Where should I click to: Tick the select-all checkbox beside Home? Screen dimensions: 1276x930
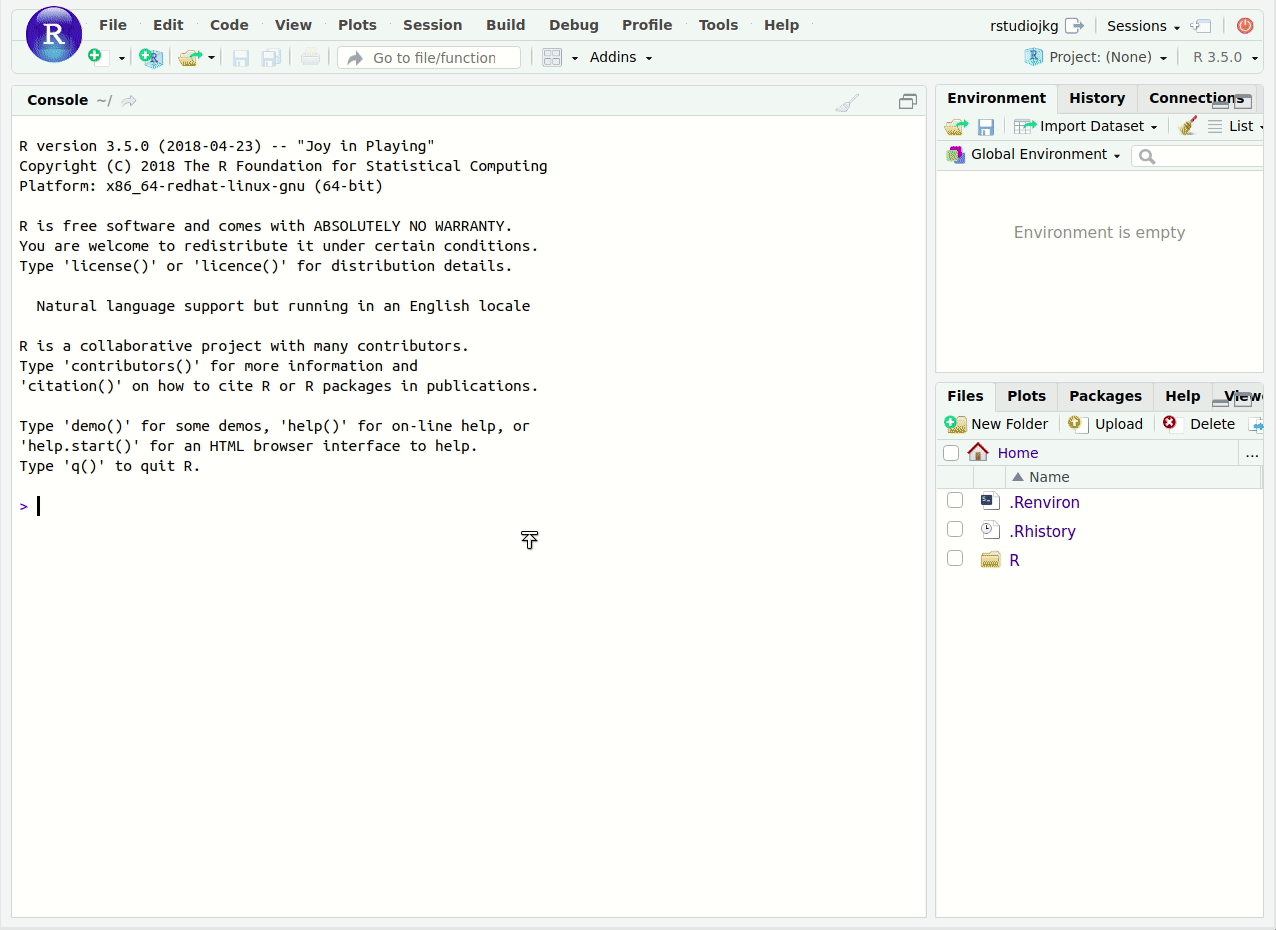pos(951,453)
